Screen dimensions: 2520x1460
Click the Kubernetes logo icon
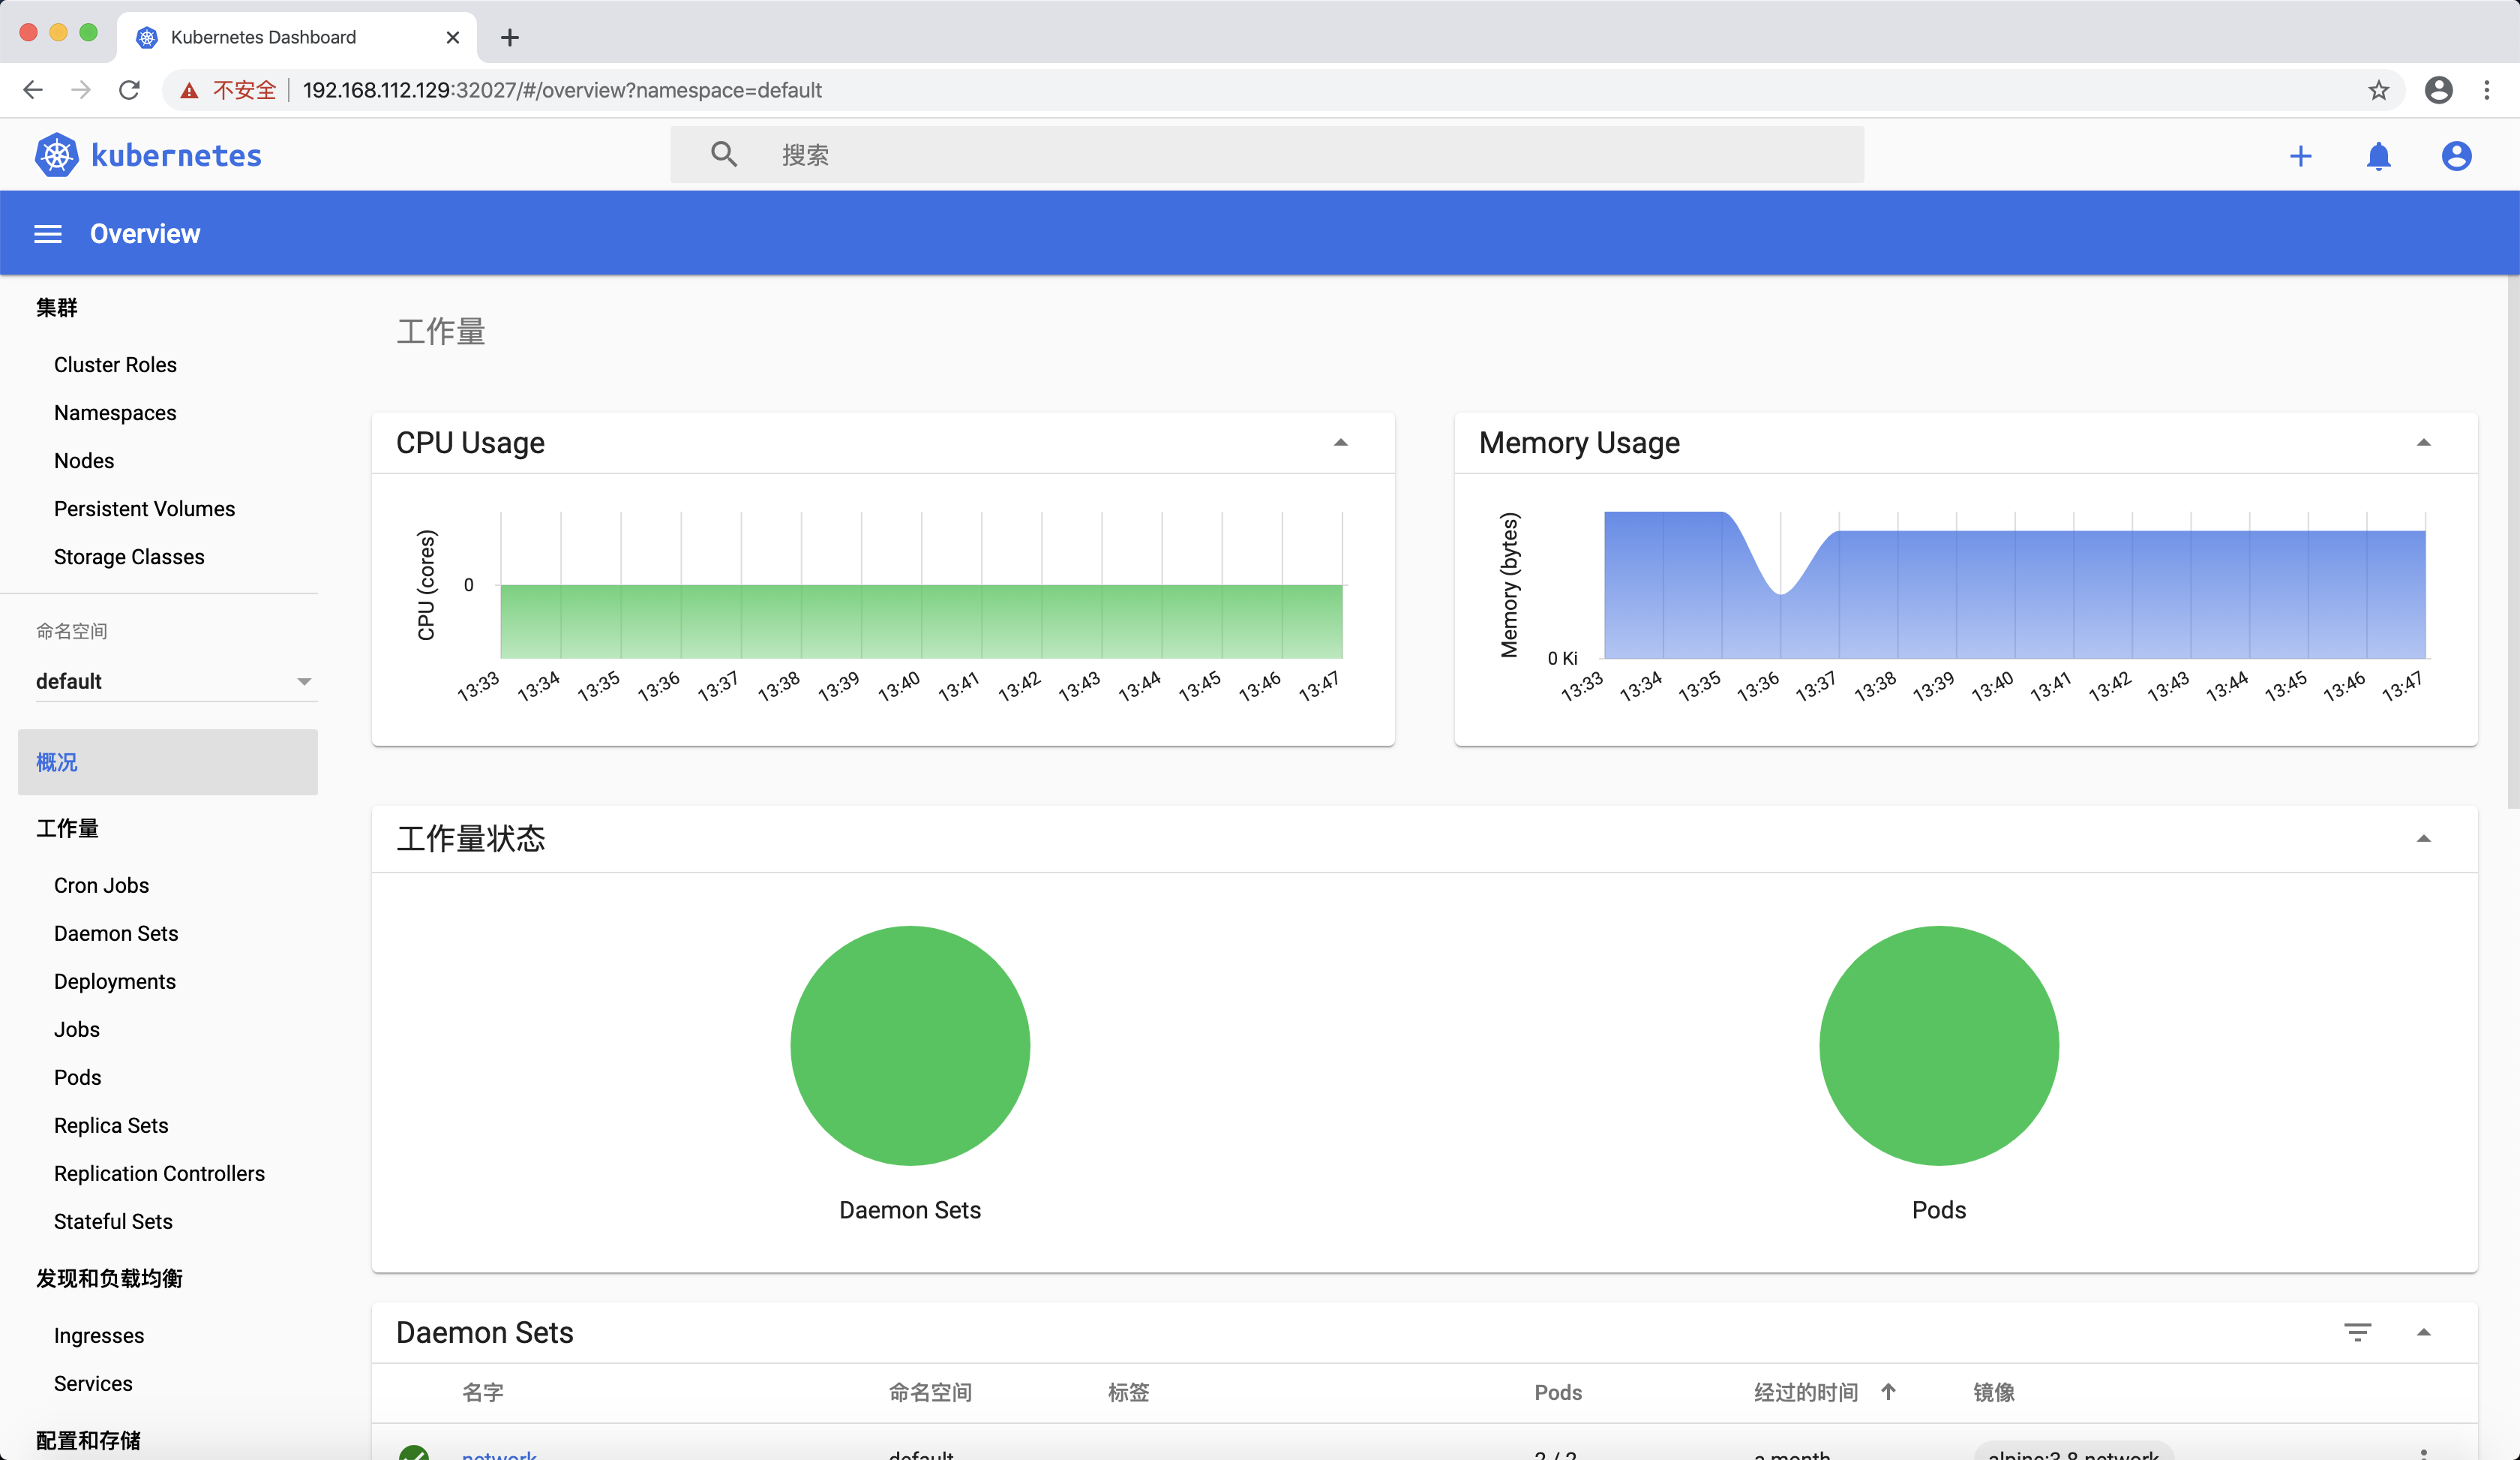[57, 155]
